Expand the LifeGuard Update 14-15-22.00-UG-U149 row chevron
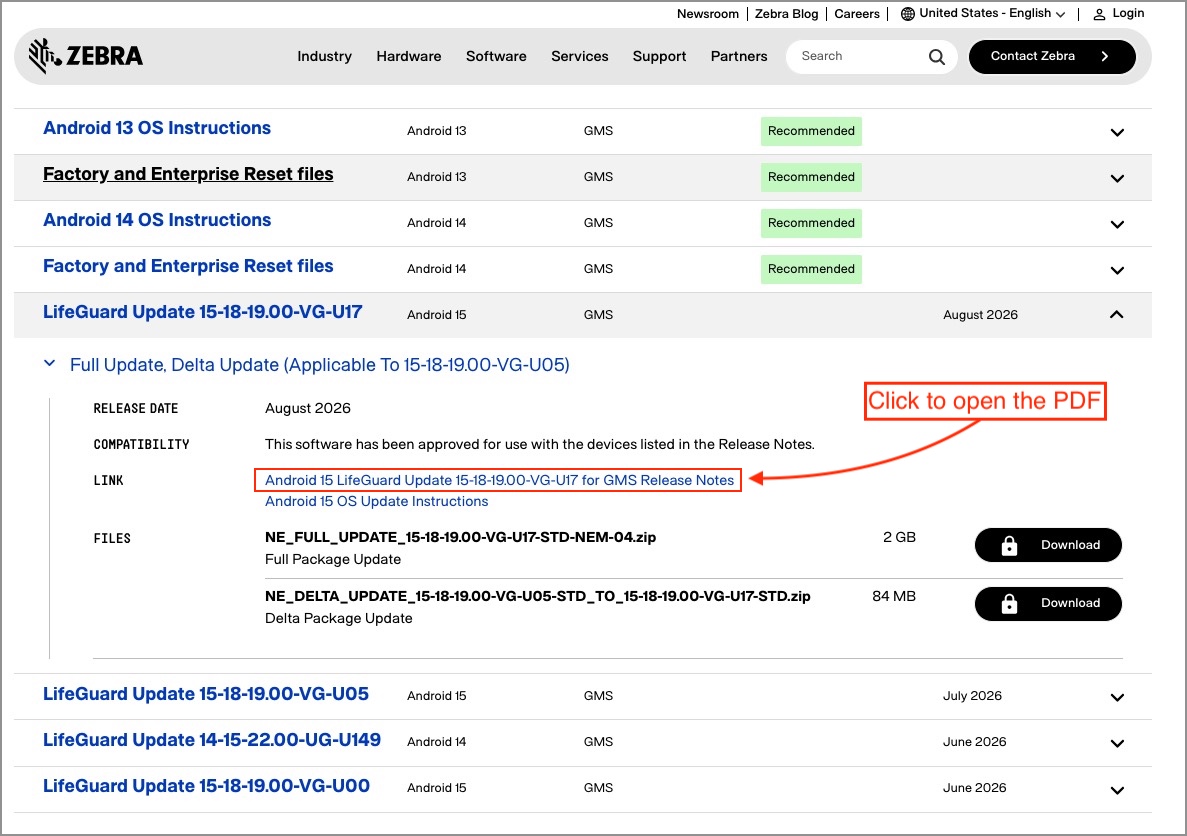This screenshot has height=836, width=1187. [1117, 744]
